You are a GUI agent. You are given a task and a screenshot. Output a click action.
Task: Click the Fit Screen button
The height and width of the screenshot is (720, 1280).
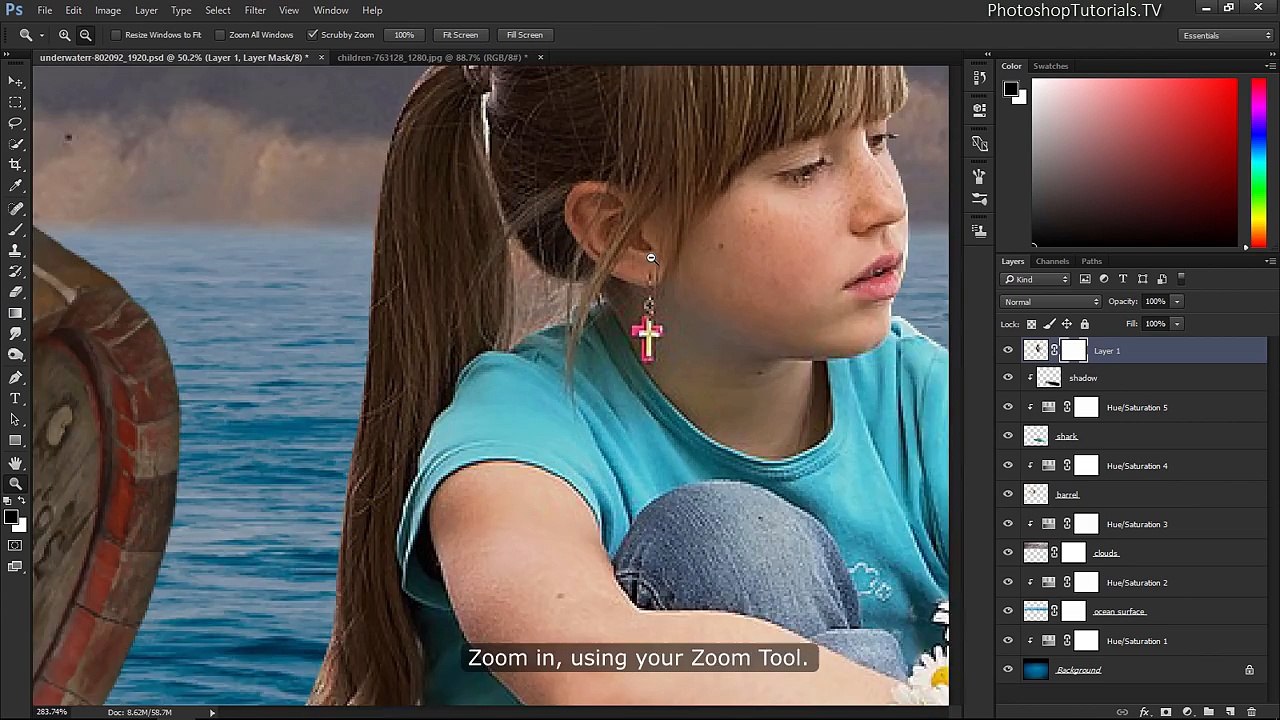tap(460, 35)
